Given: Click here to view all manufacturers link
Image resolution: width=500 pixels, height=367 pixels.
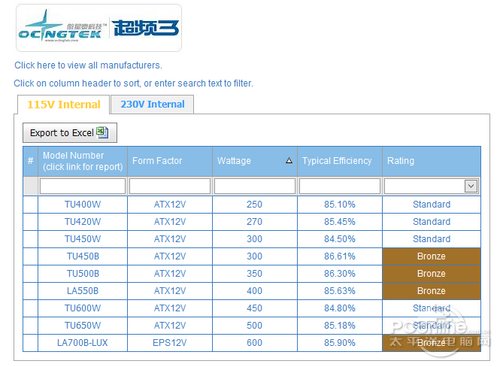Looking at the screenshot, I should pos(88,65).
